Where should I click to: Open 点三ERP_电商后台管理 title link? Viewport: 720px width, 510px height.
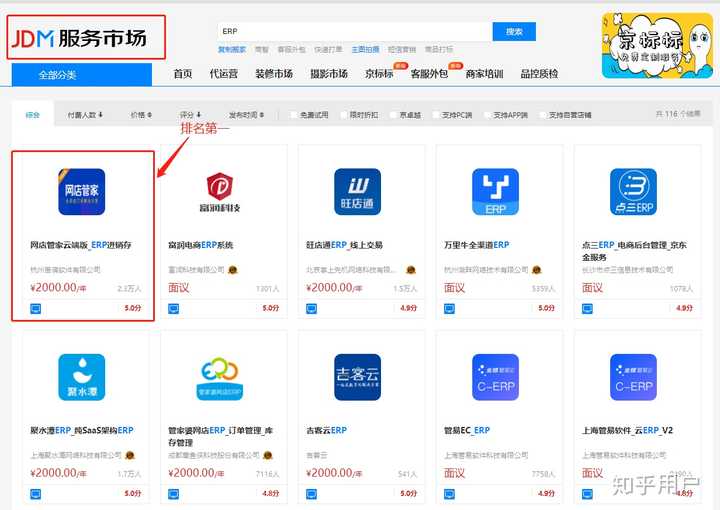(x=634, y=251)
